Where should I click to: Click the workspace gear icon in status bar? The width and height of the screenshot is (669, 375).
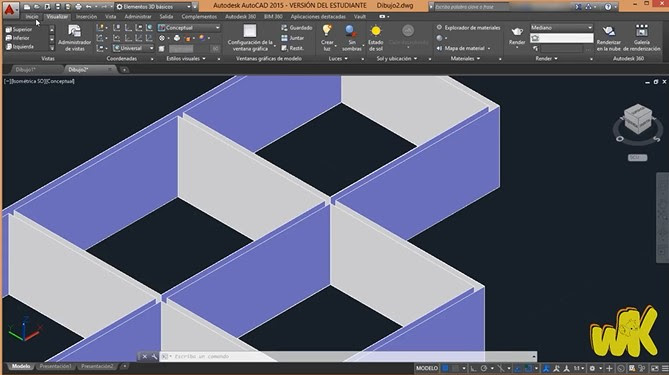tap(592, 368)
